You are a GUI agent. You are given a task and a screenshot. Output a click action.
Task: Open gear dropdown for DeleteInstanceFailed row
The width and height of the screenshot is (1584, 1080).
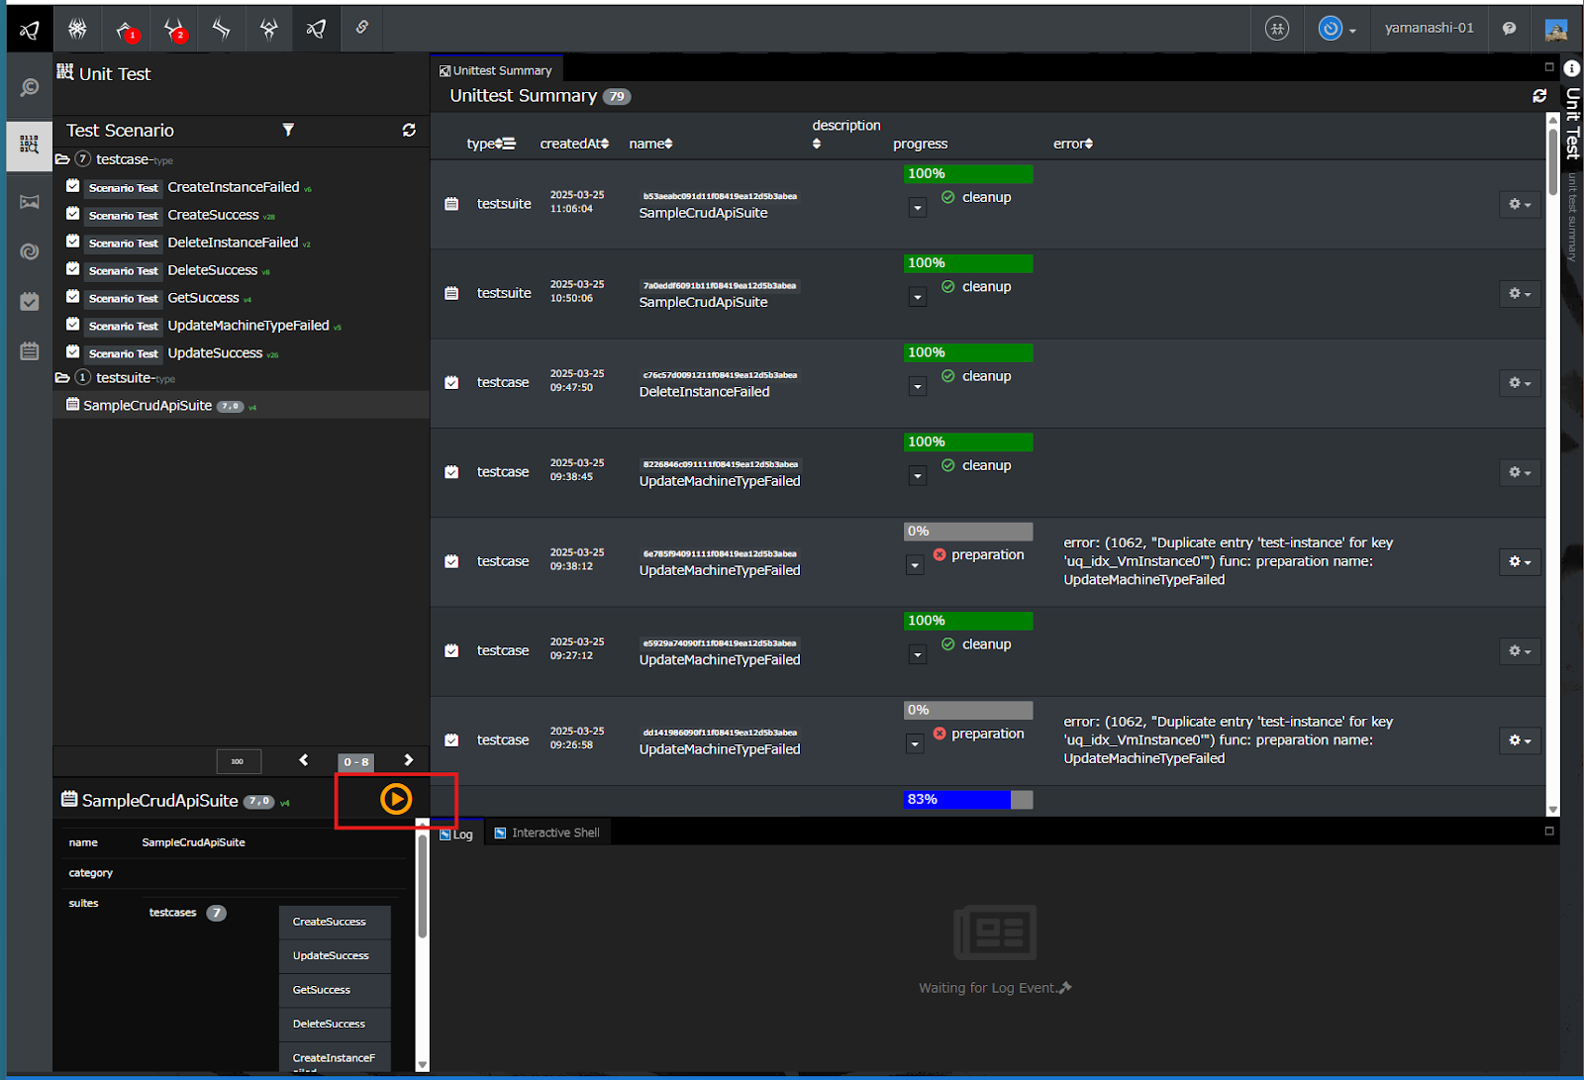(x=1519, y=383)
